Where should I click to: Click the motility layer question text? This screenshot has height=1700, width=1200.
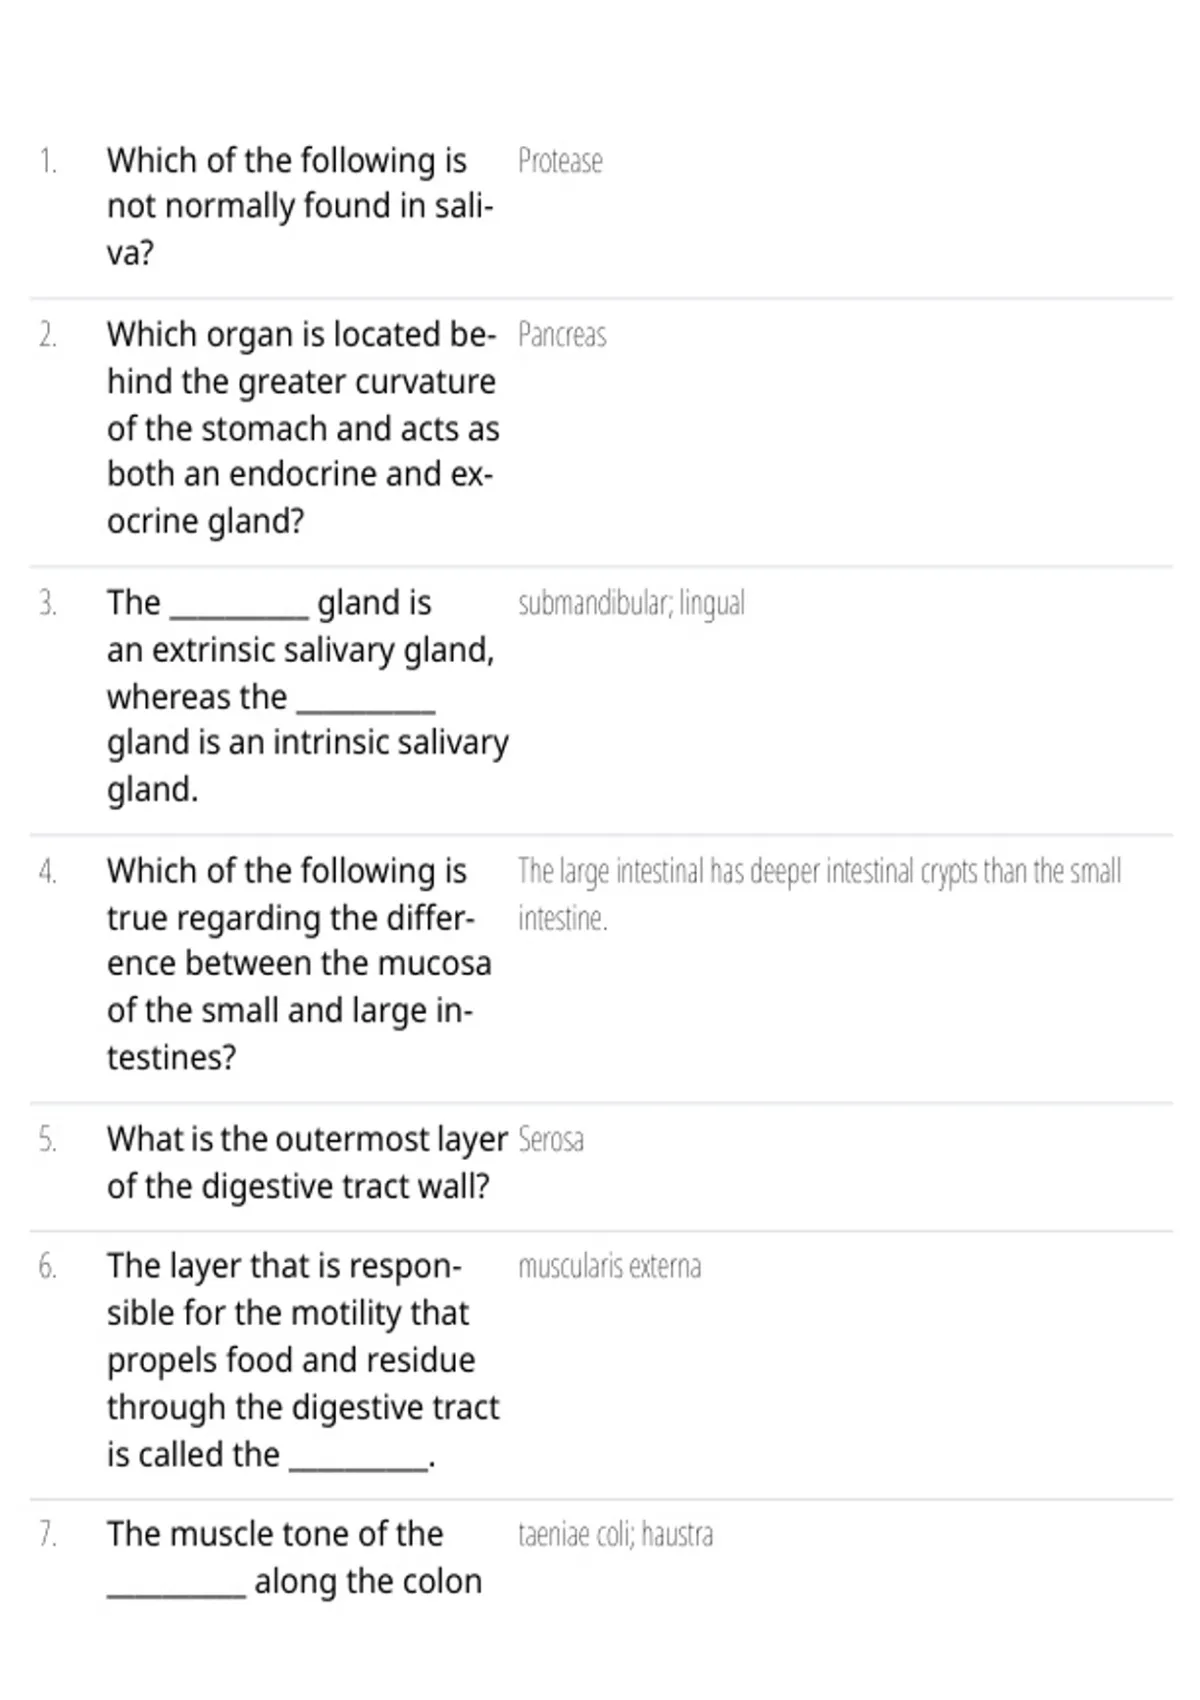click(x=303, y=1360)
